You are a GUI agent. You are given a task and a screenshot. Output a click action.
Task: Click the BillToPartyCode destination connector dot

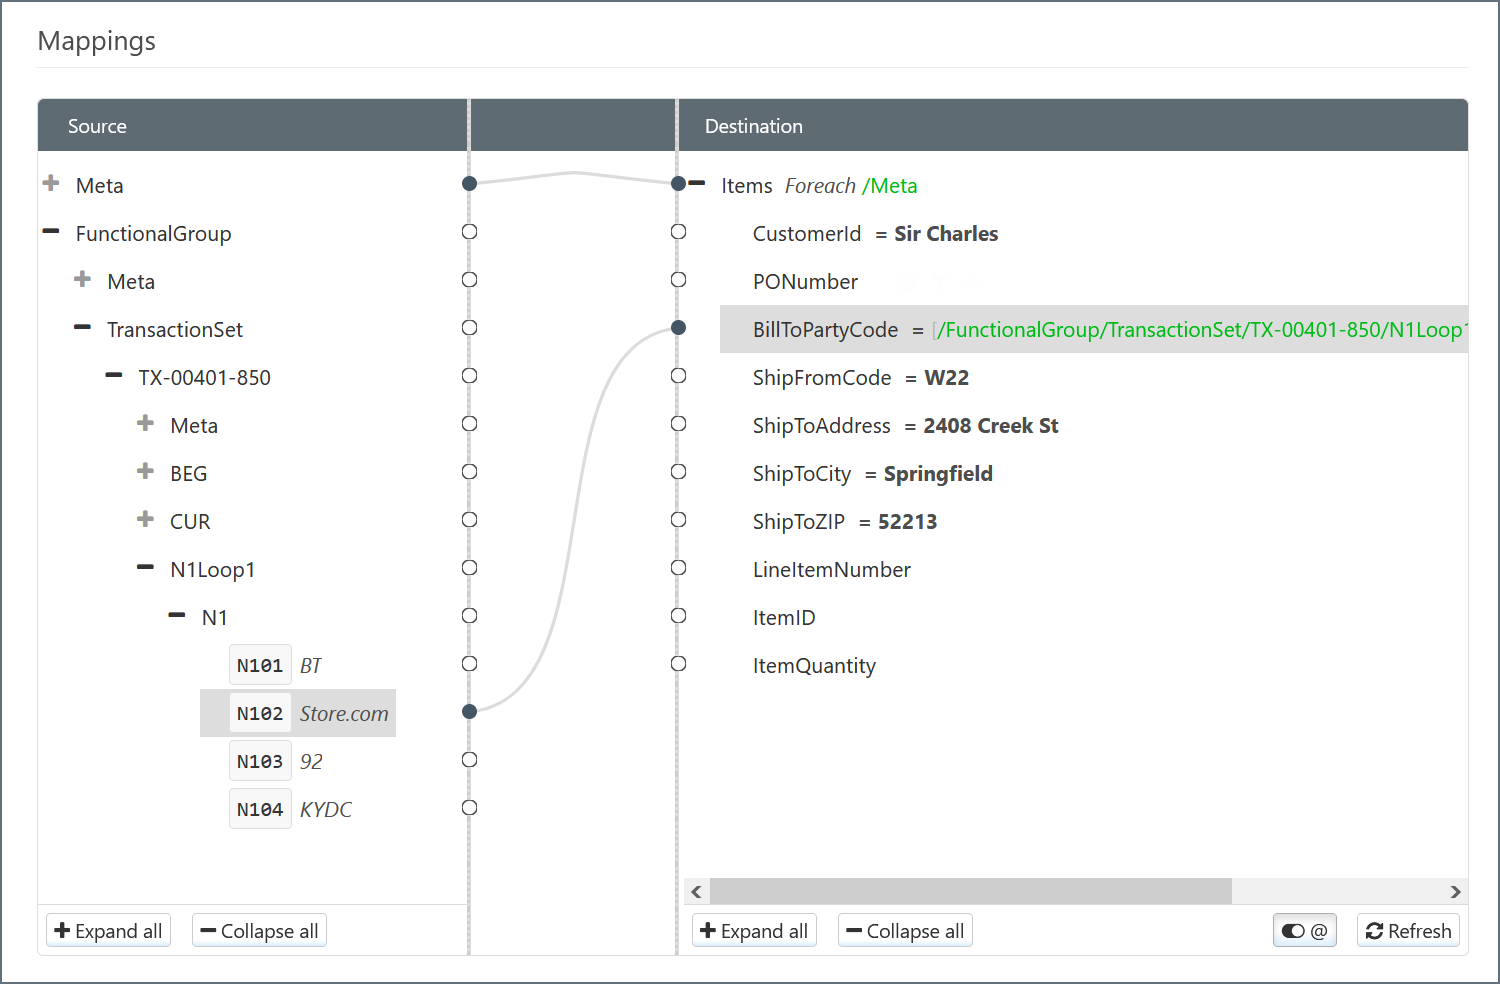pos(678,327)
